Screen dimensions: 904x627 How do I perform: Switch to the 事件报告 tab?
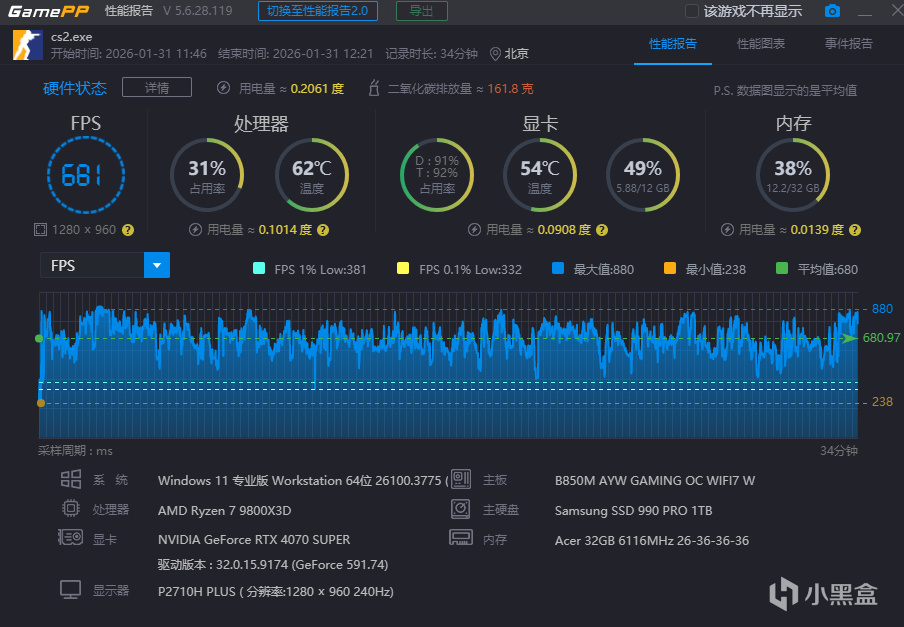point(849,44)
